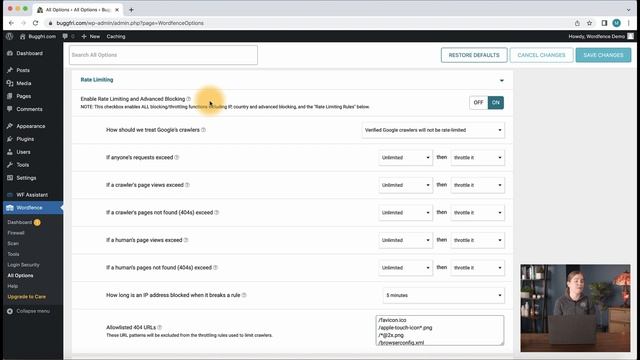640x360 pixels.
Task: Open human's page views action dropdown
Action: pos(478,240)
